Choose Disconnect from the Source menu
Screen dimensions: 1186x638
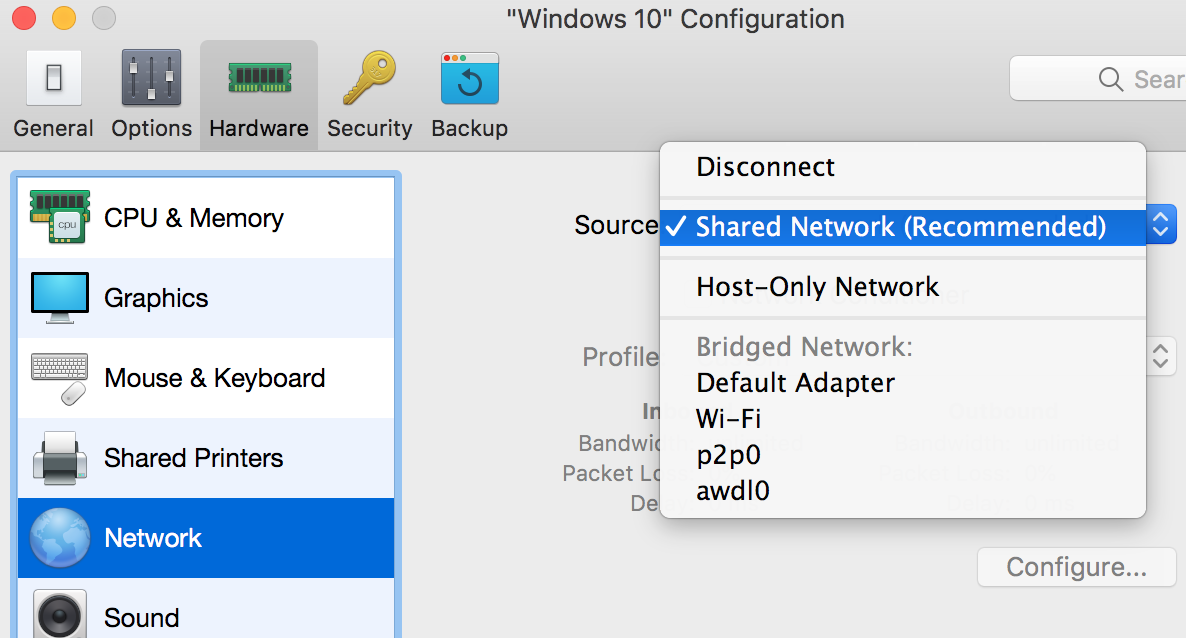(x=766, y=167)
